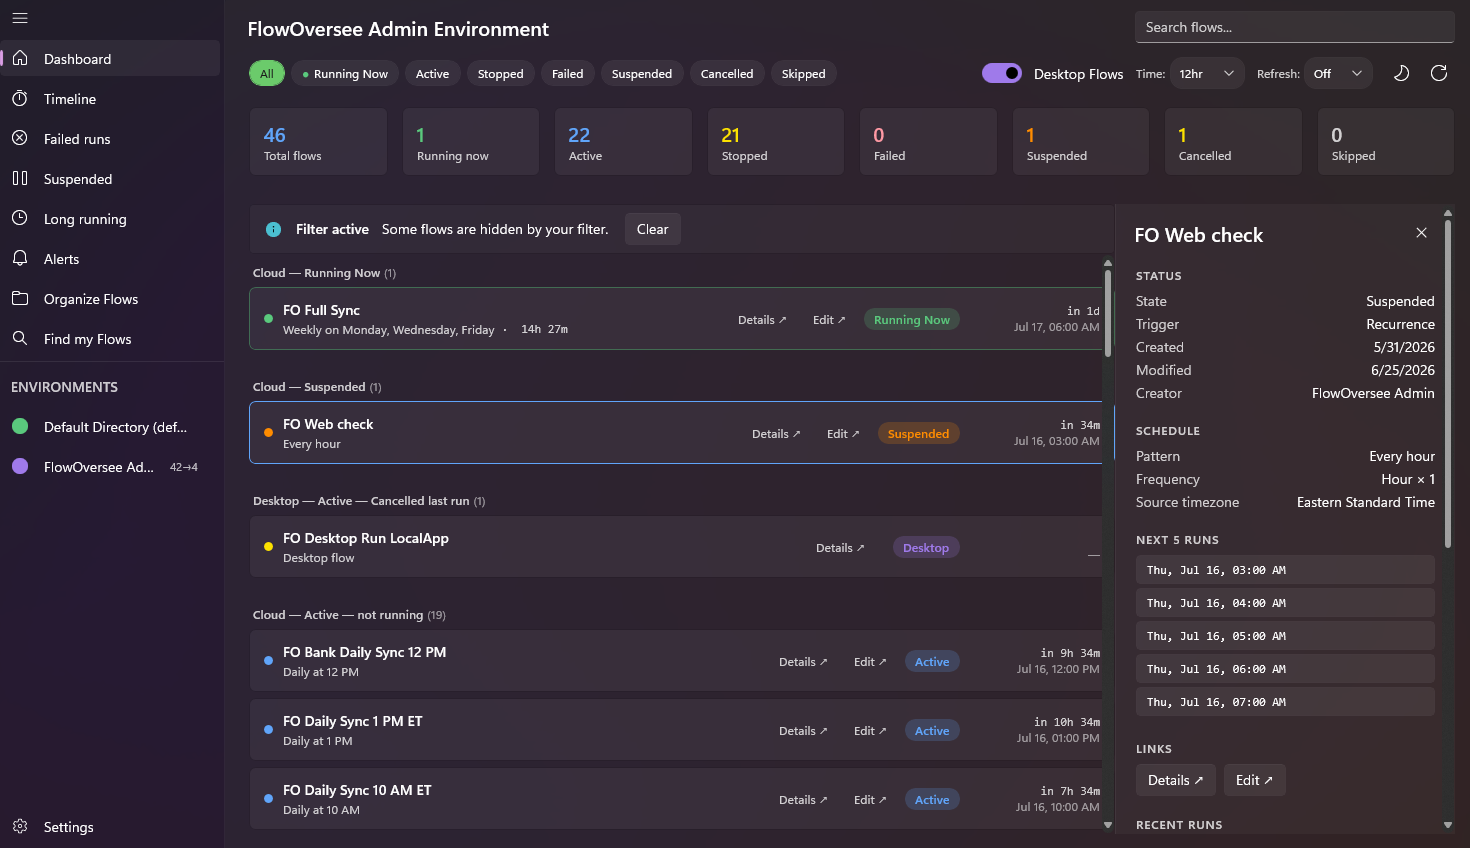Click the Alerts bell icon

pos(20,258)
